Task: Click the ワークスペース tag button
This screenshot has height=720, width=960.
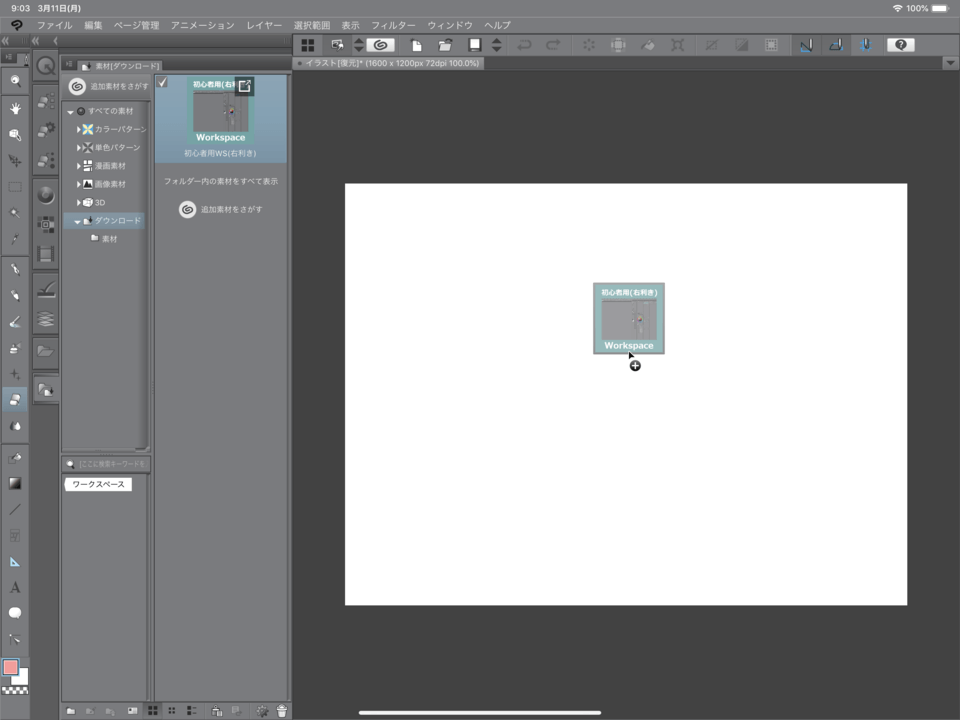Action: click(98, 484)
